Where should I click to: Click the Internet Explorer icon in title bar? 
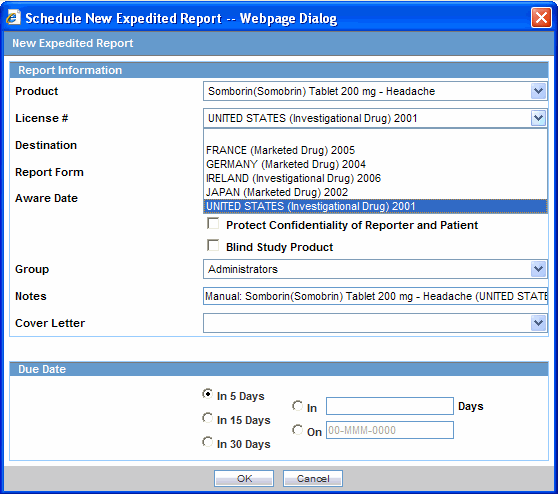13,17
